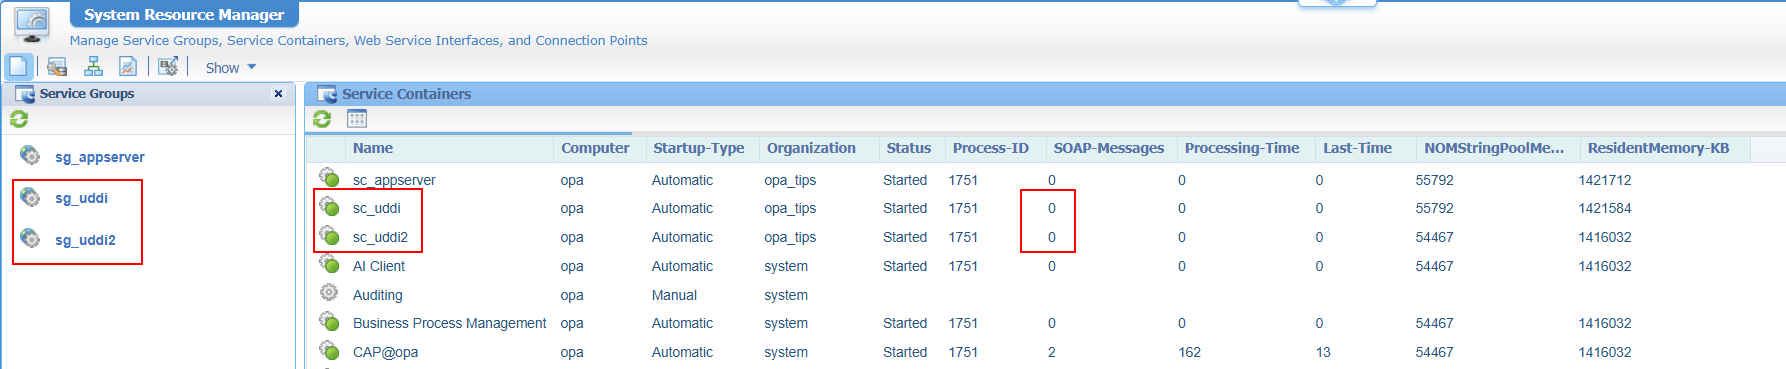Sort by the Computer column header
The width and height of the screenshot is (1786, 369).
[x=595, y=148]
